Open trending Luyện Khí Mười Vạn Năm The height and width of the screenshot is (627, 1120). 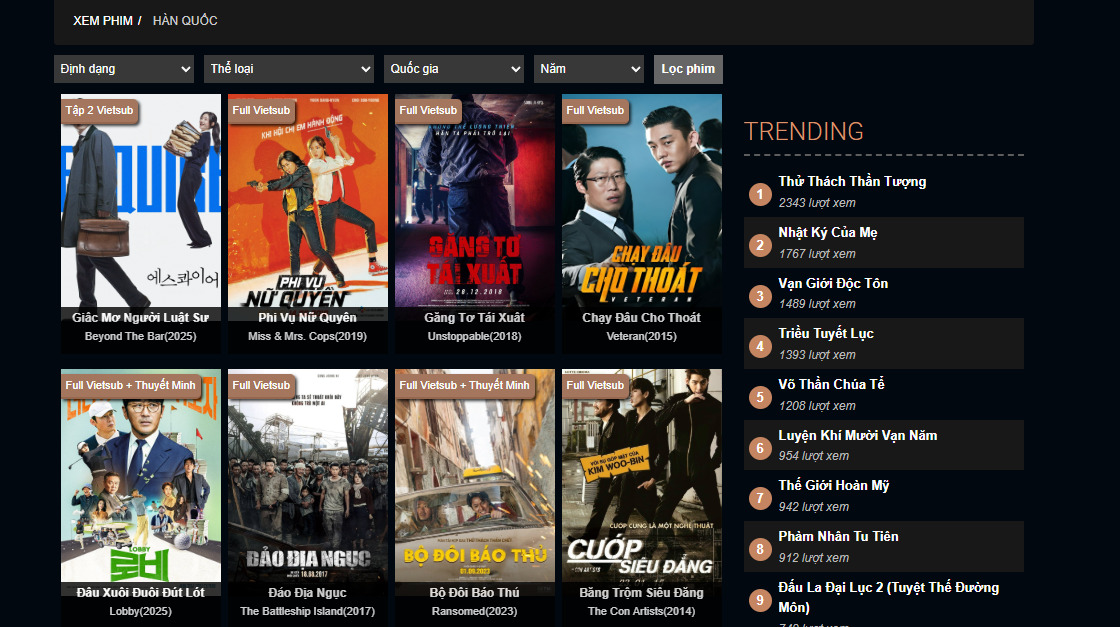858,436
